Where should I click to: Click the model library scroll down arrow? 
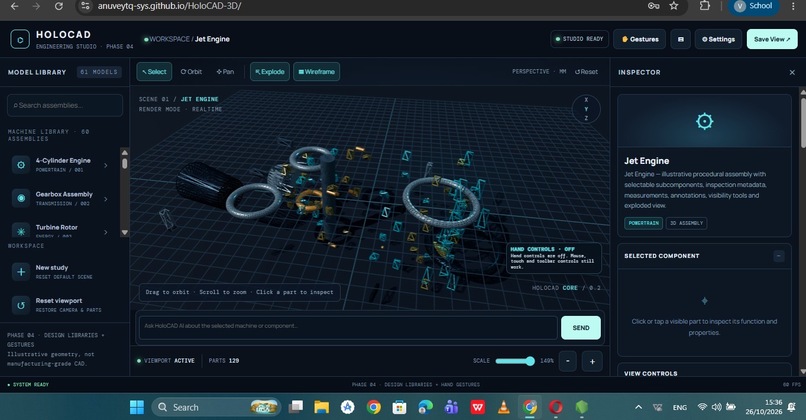124,232
